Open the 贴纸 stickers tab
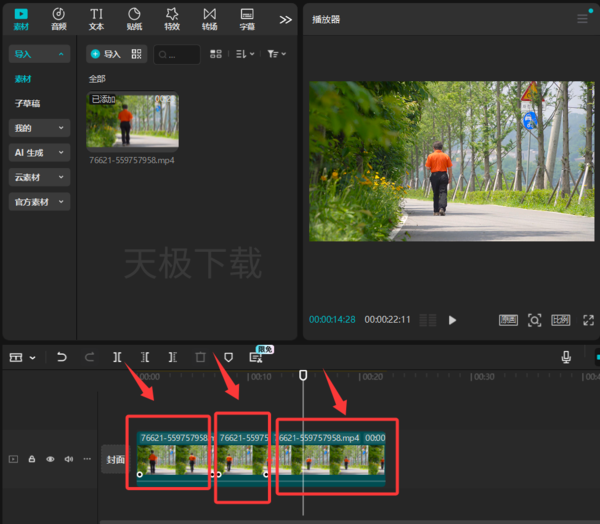This screenshot has width=600, height=524. [134, 19]
